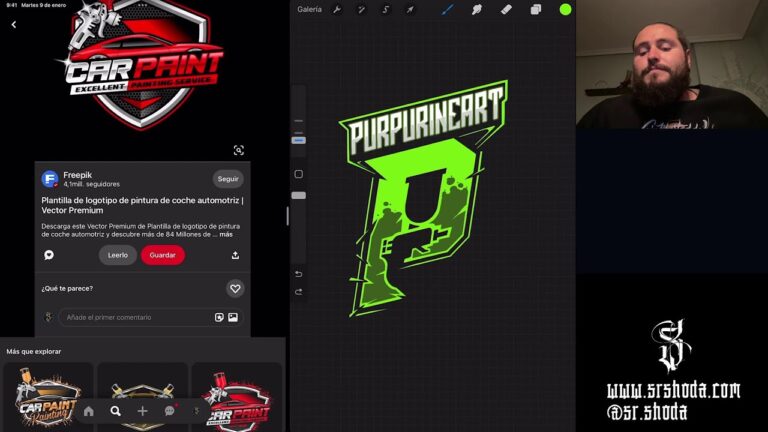This screenshot has width=768, height=432.
Task: Open Pinterest profile tab
Action: [196, 411]
